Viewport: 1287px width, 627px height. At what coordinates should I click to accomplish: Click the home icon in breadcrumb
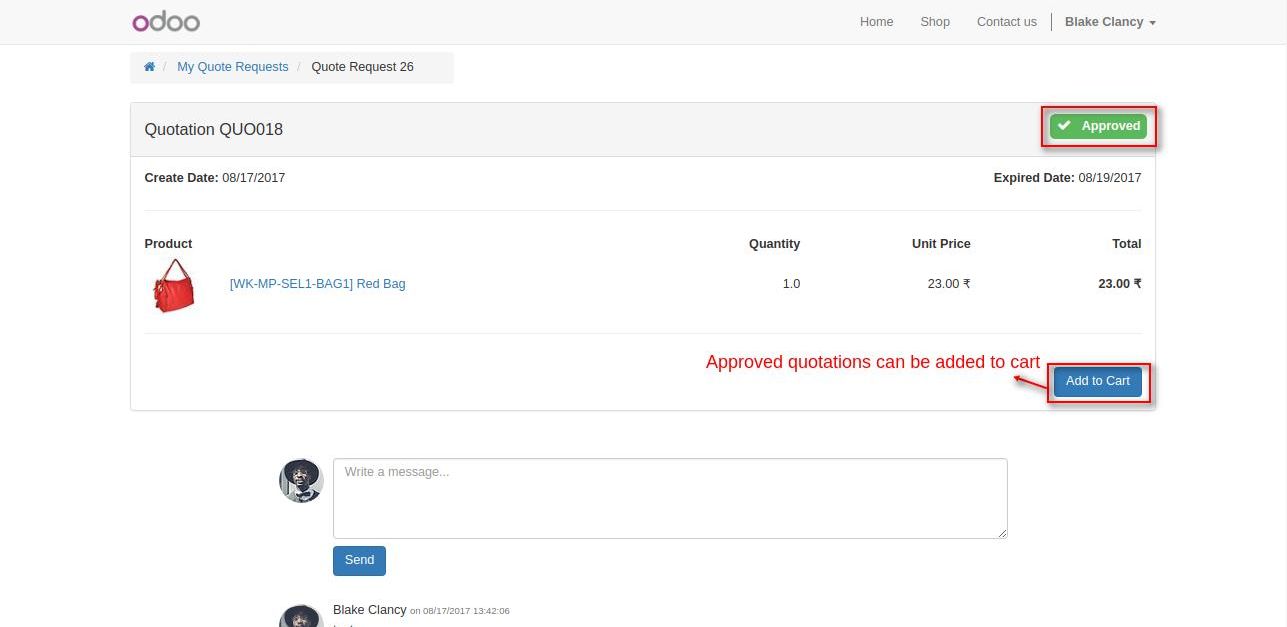coord(149,67)
